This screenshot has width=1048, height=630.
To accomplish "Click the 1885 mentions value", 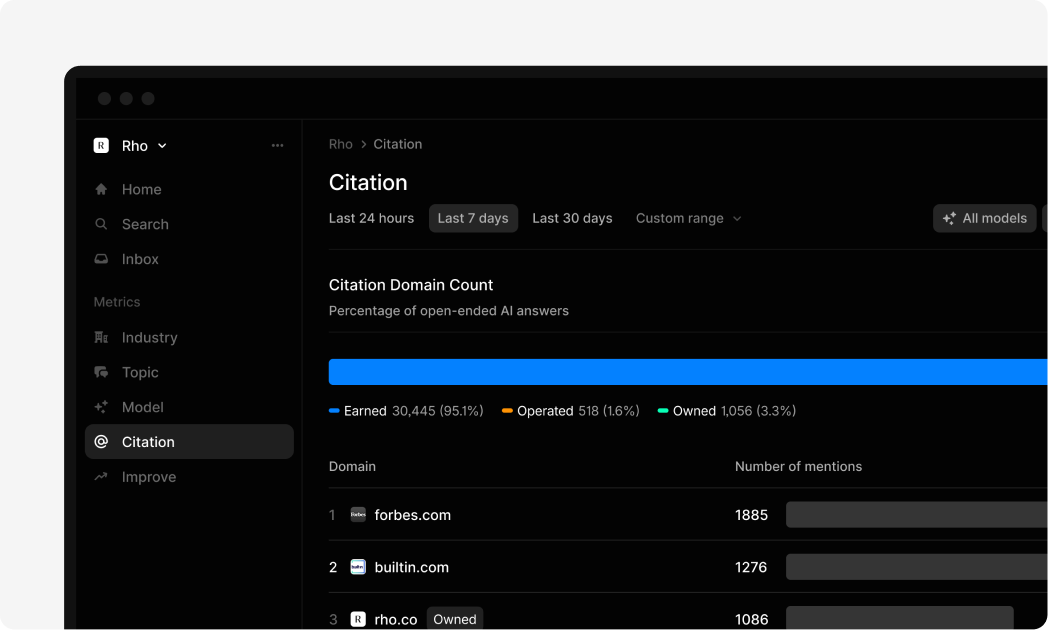I will (751, 515).
